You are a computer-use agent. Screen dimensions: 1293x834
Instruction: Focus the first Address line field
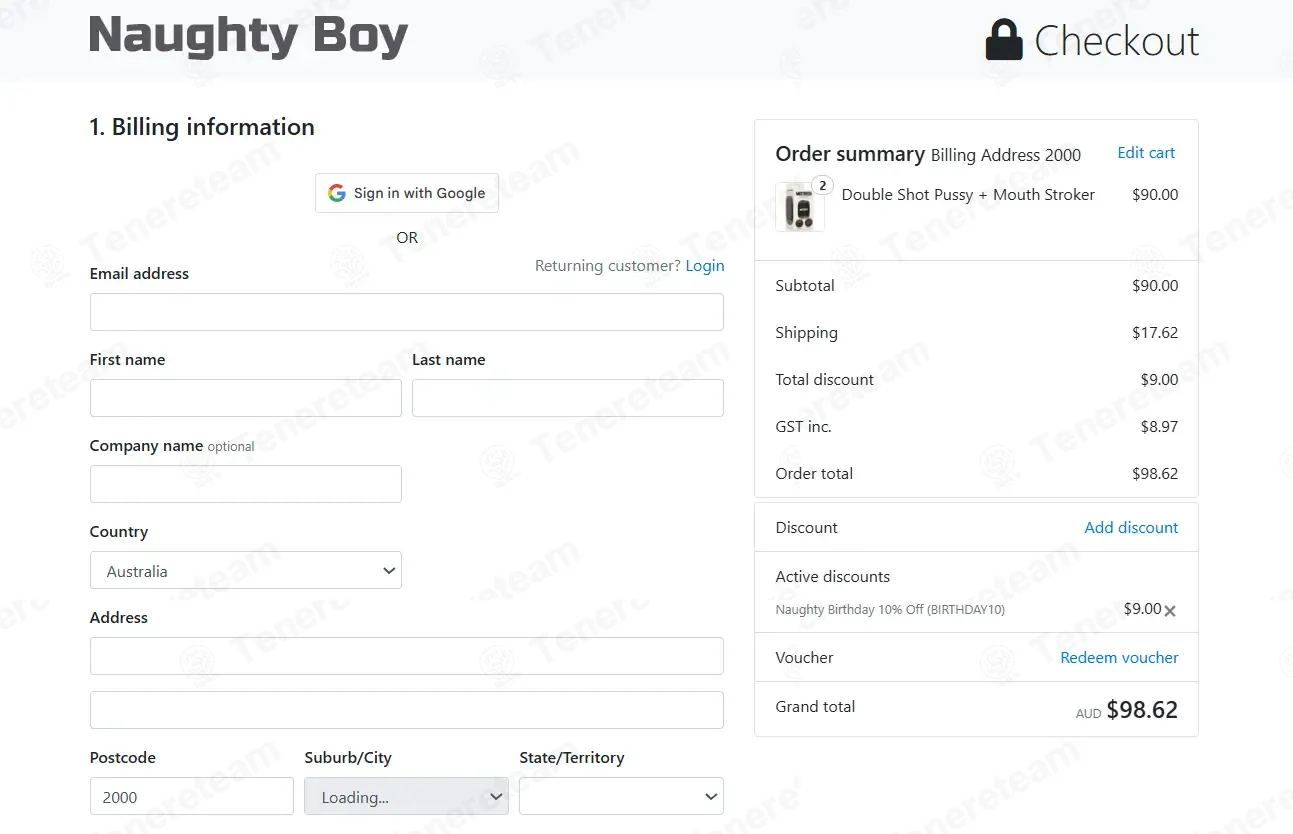407,656
